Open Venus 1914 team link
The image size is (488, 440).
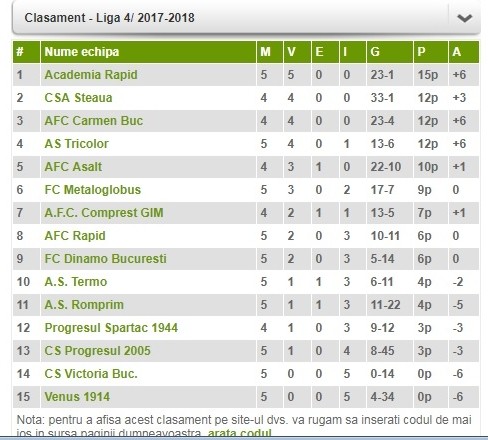77,397
